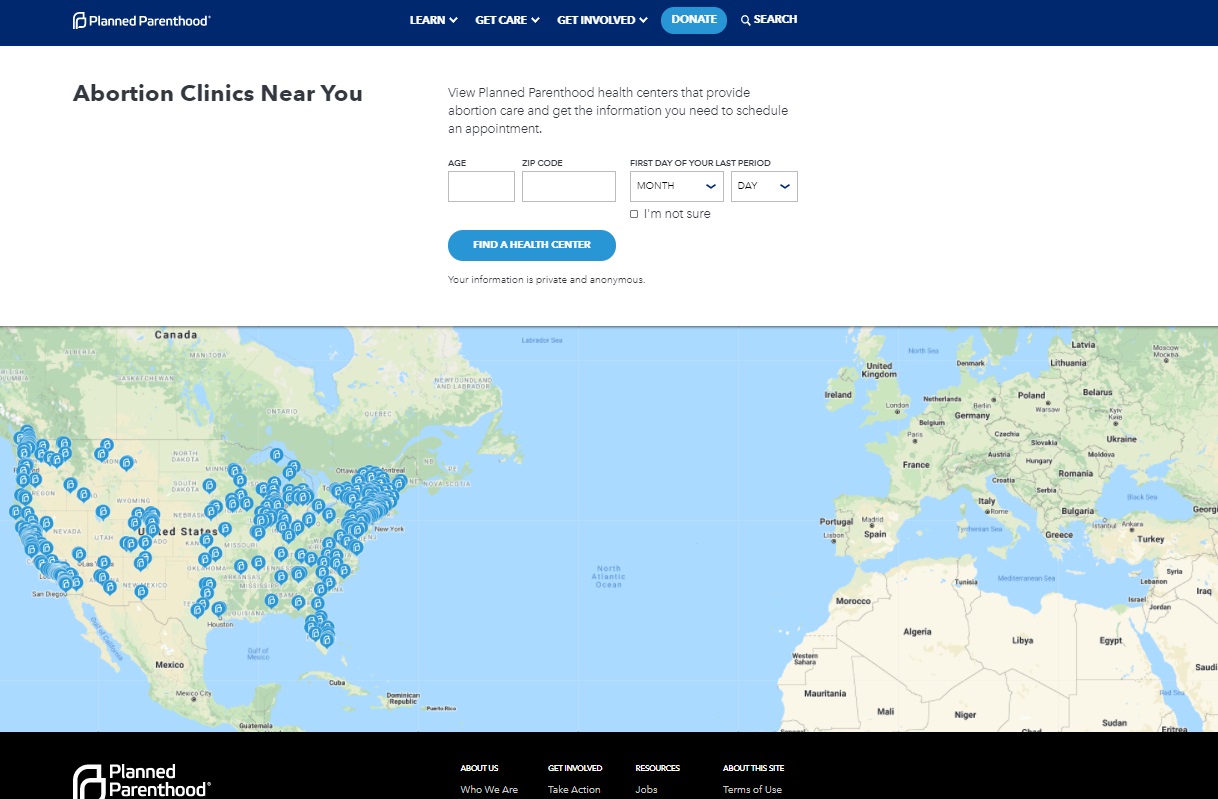Select the map pin in Utah
The height and width of the screenshot is (799, 1218).
103,512
